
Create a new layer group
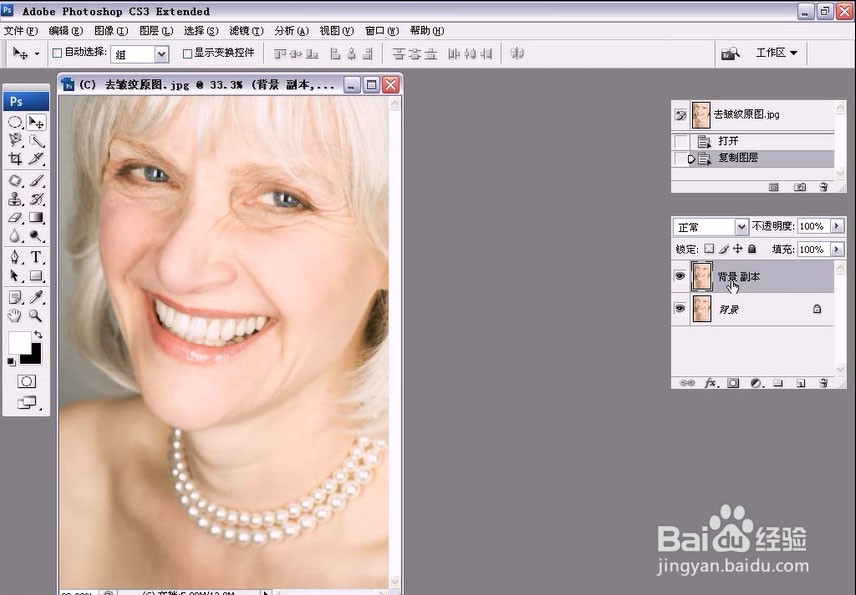778,383
